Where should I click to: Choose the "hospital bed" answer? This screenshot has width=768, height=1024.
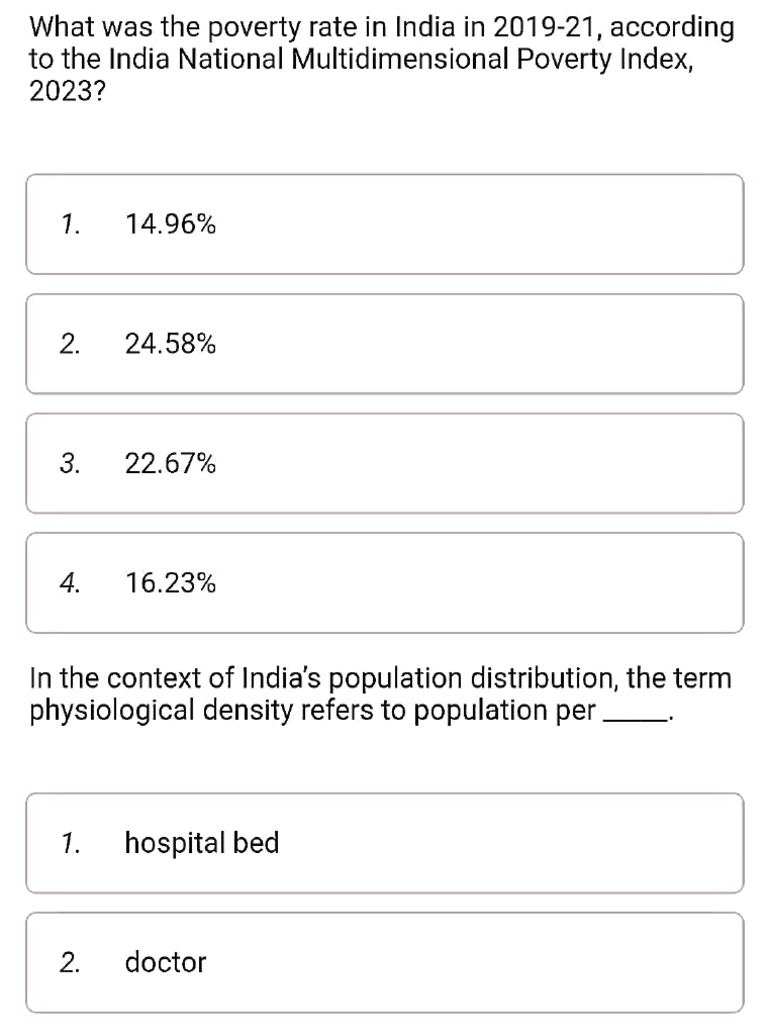[x=384, y=843]
